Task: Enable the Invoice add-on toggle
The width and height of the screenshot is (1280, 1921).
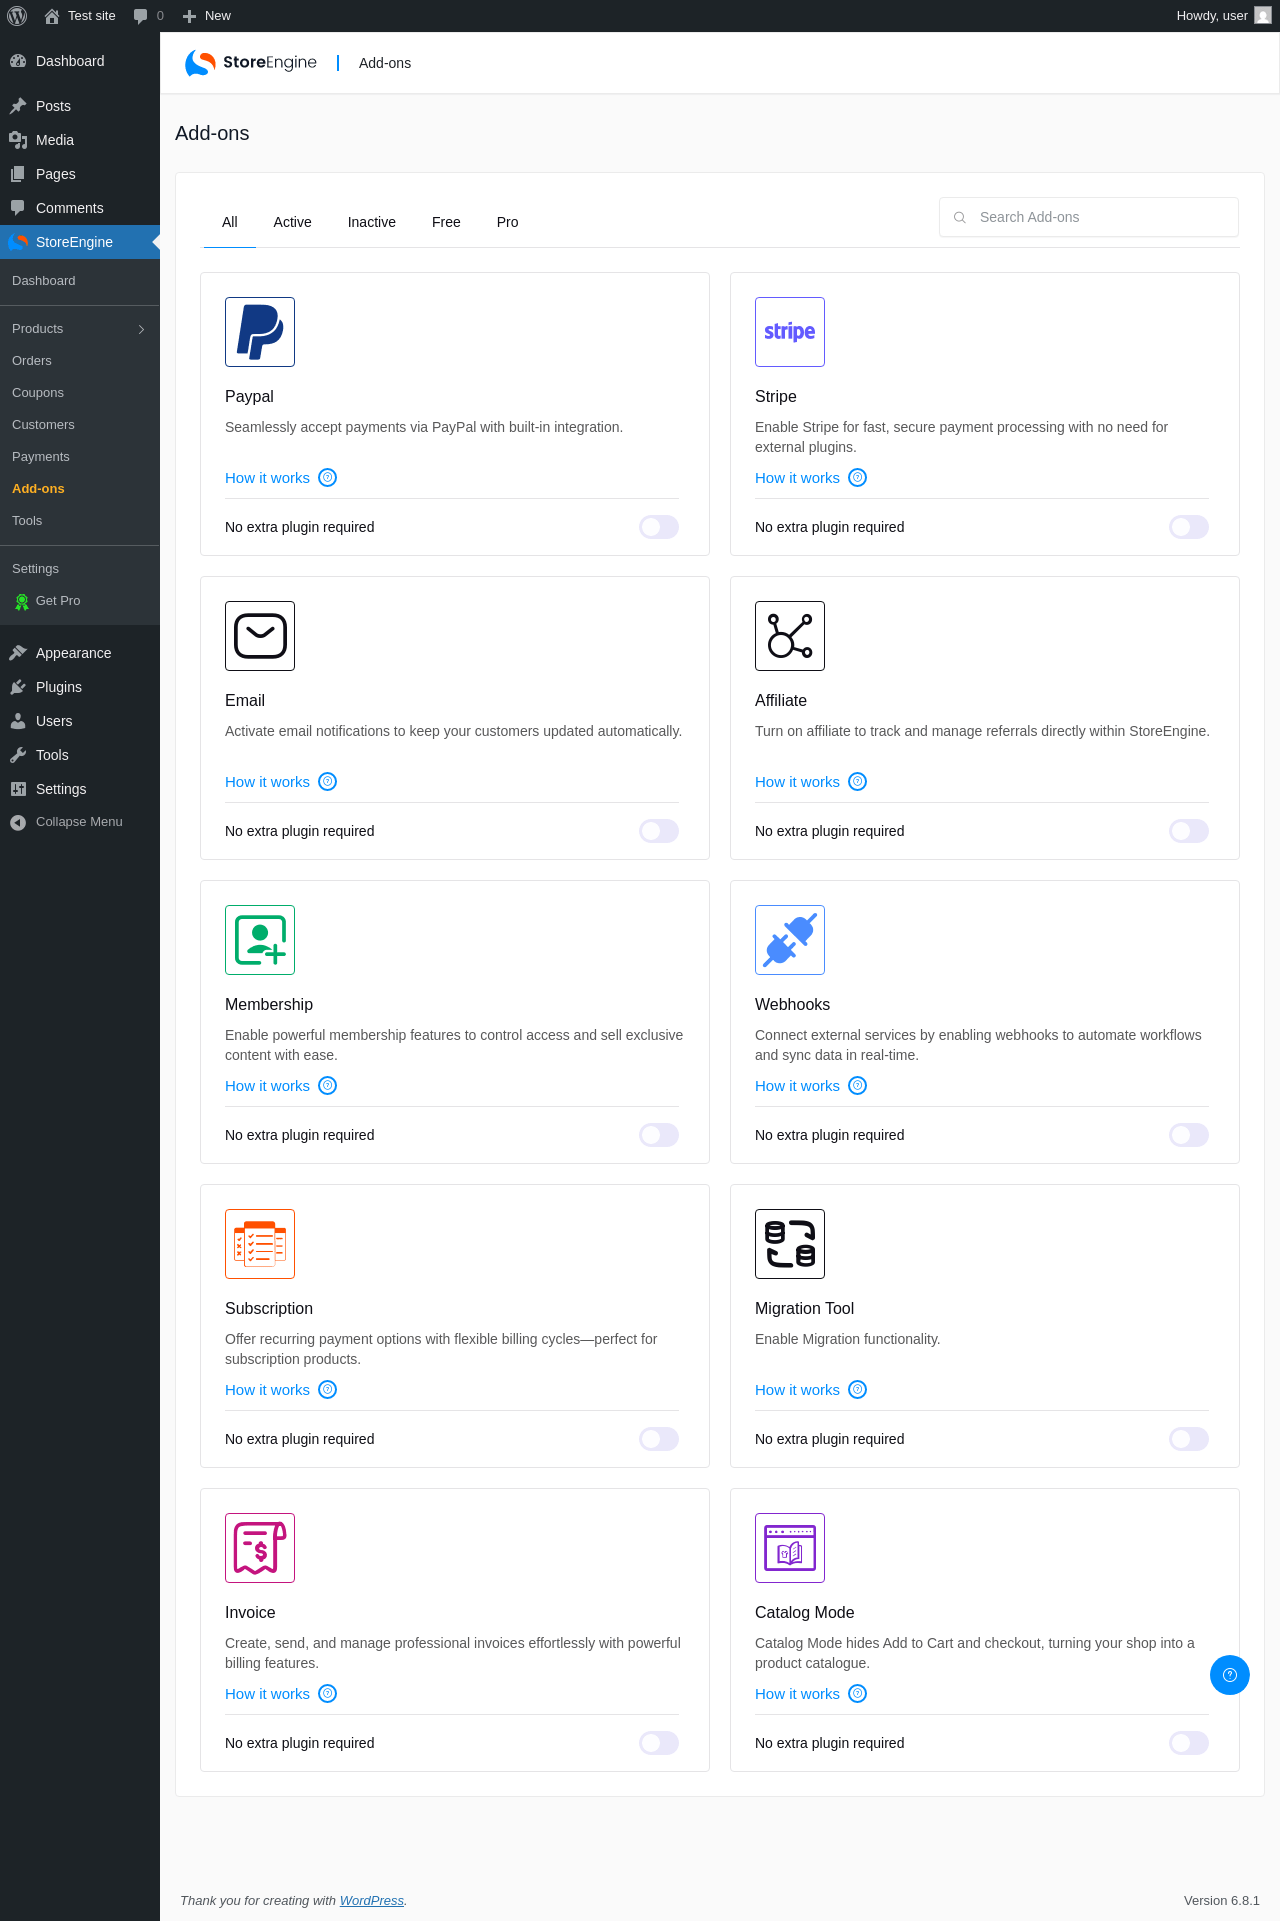Action: pos(659,1743)
